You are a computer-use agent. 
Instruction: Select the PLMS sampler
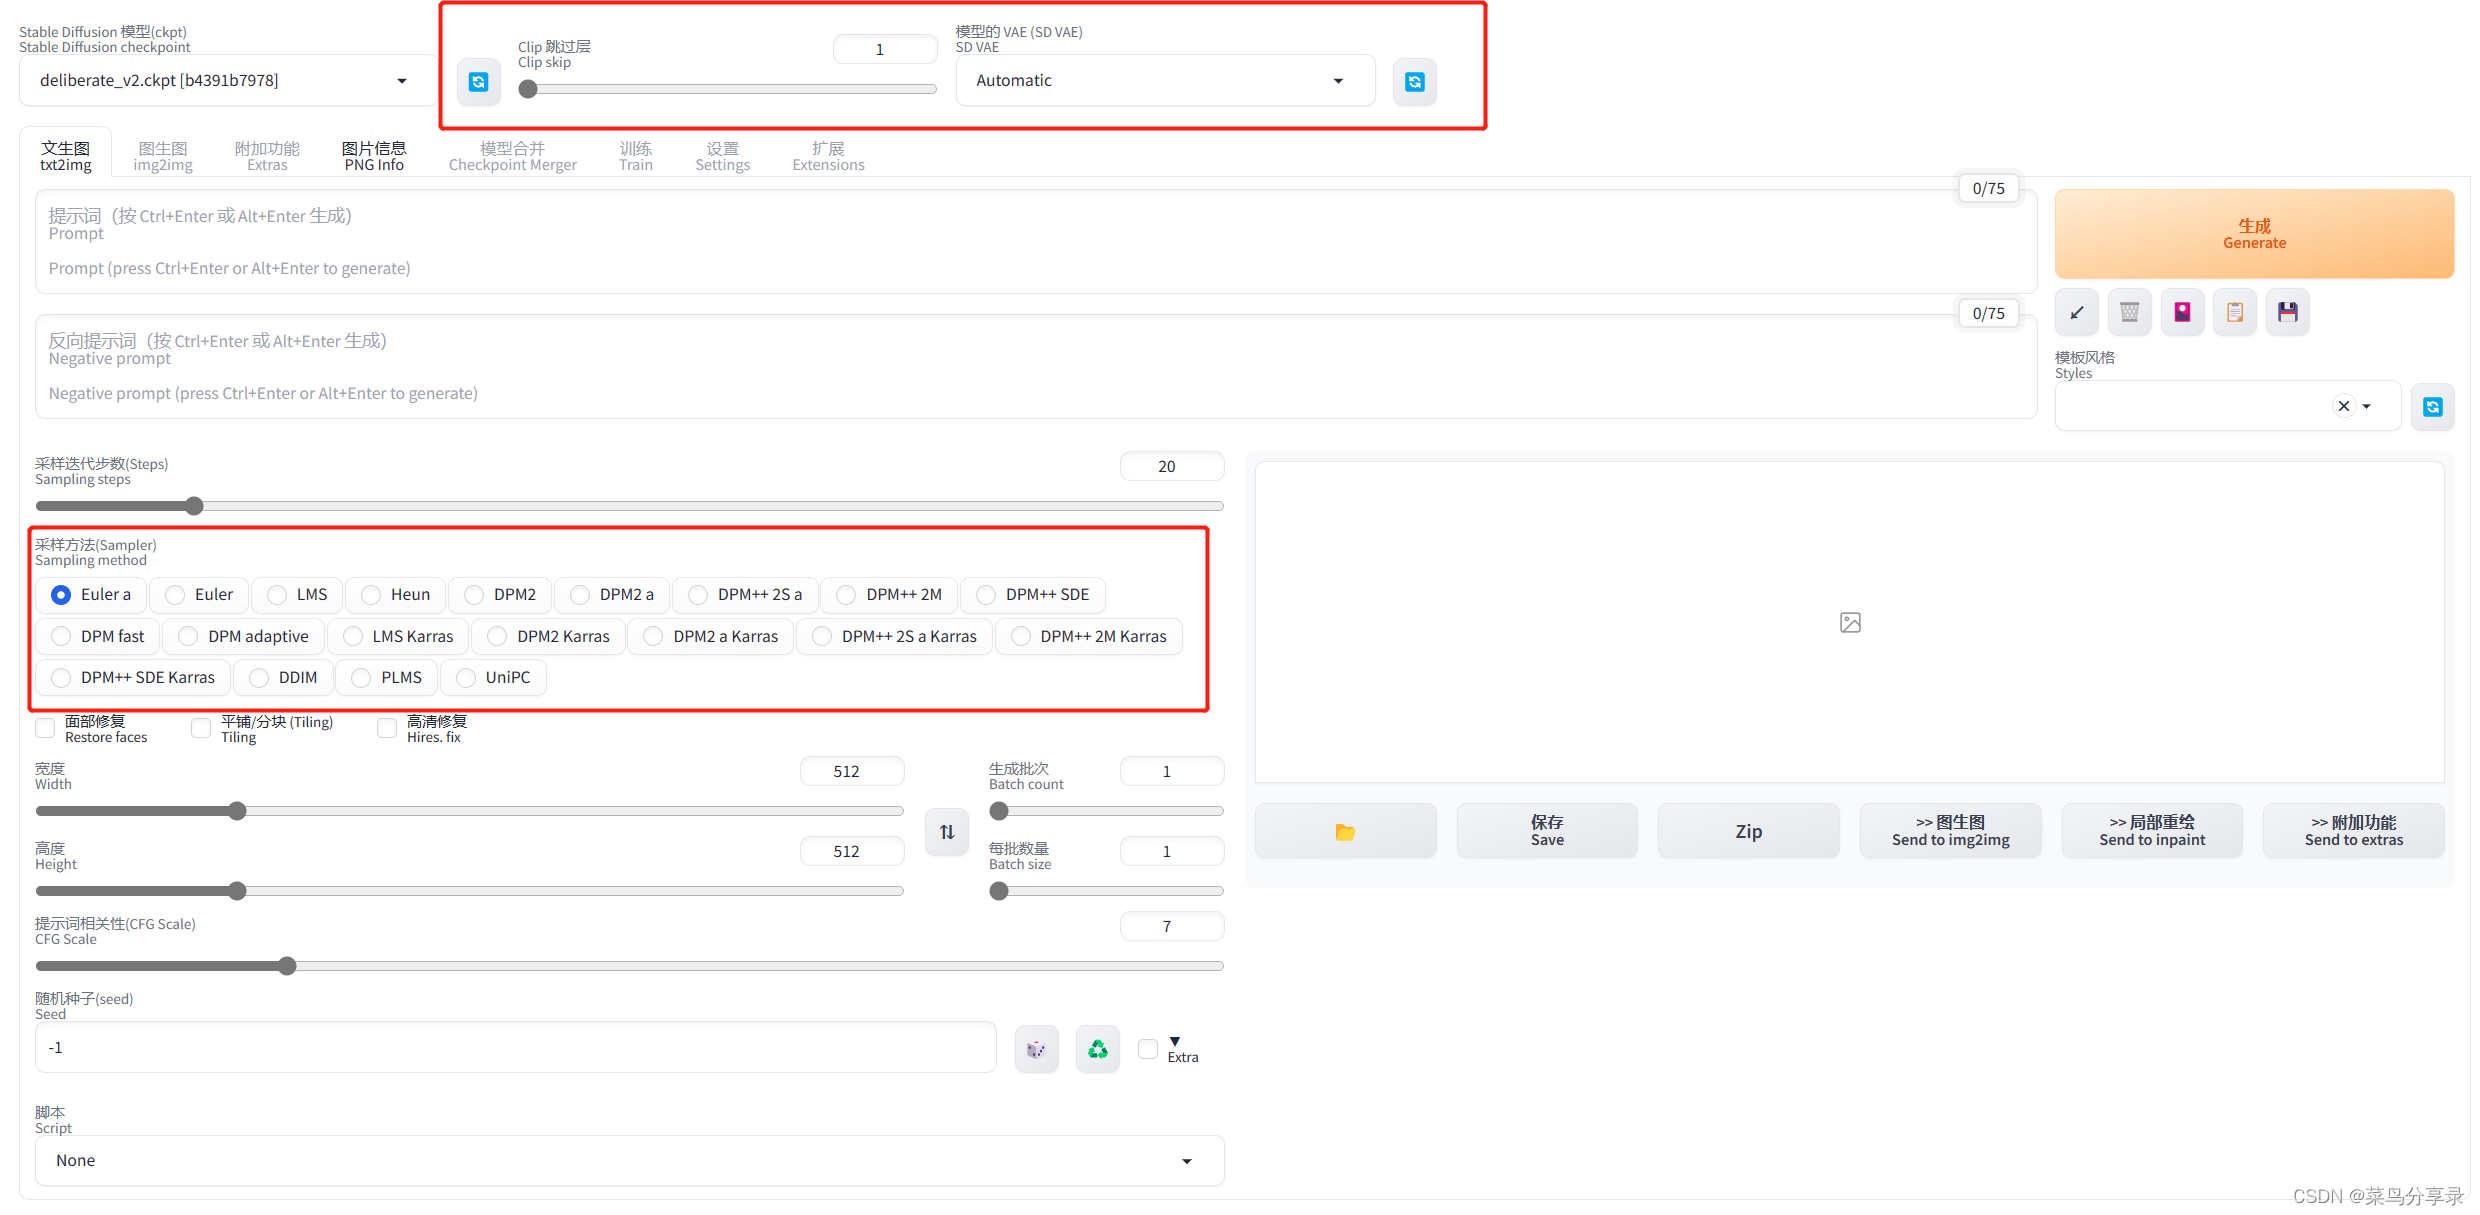386,677
